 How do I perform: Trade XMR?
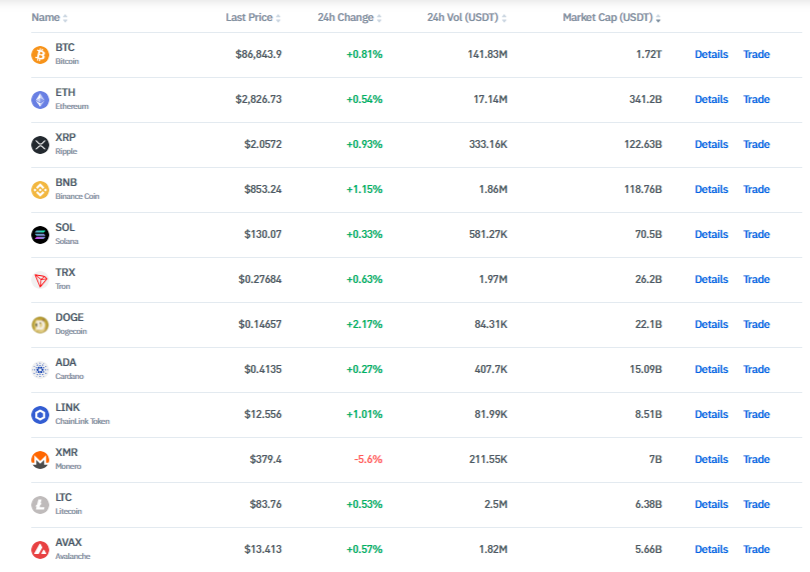756,459
